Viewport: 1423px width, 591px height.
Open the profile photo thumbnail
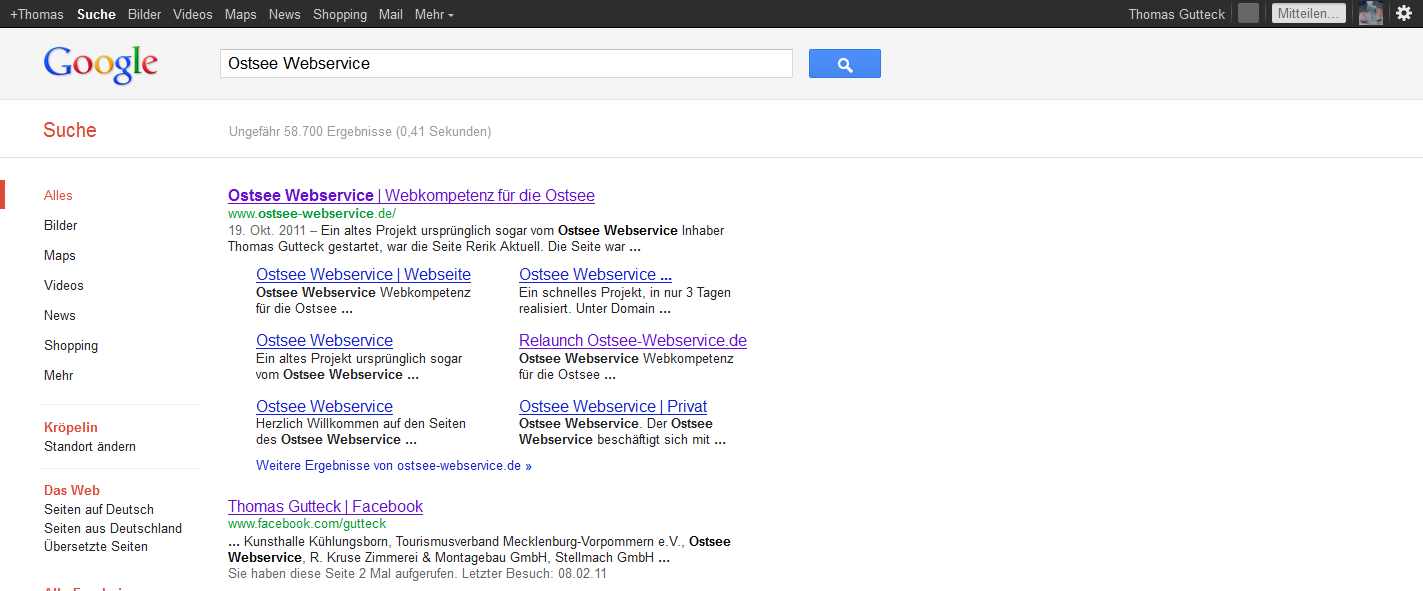coord(1371,13)
